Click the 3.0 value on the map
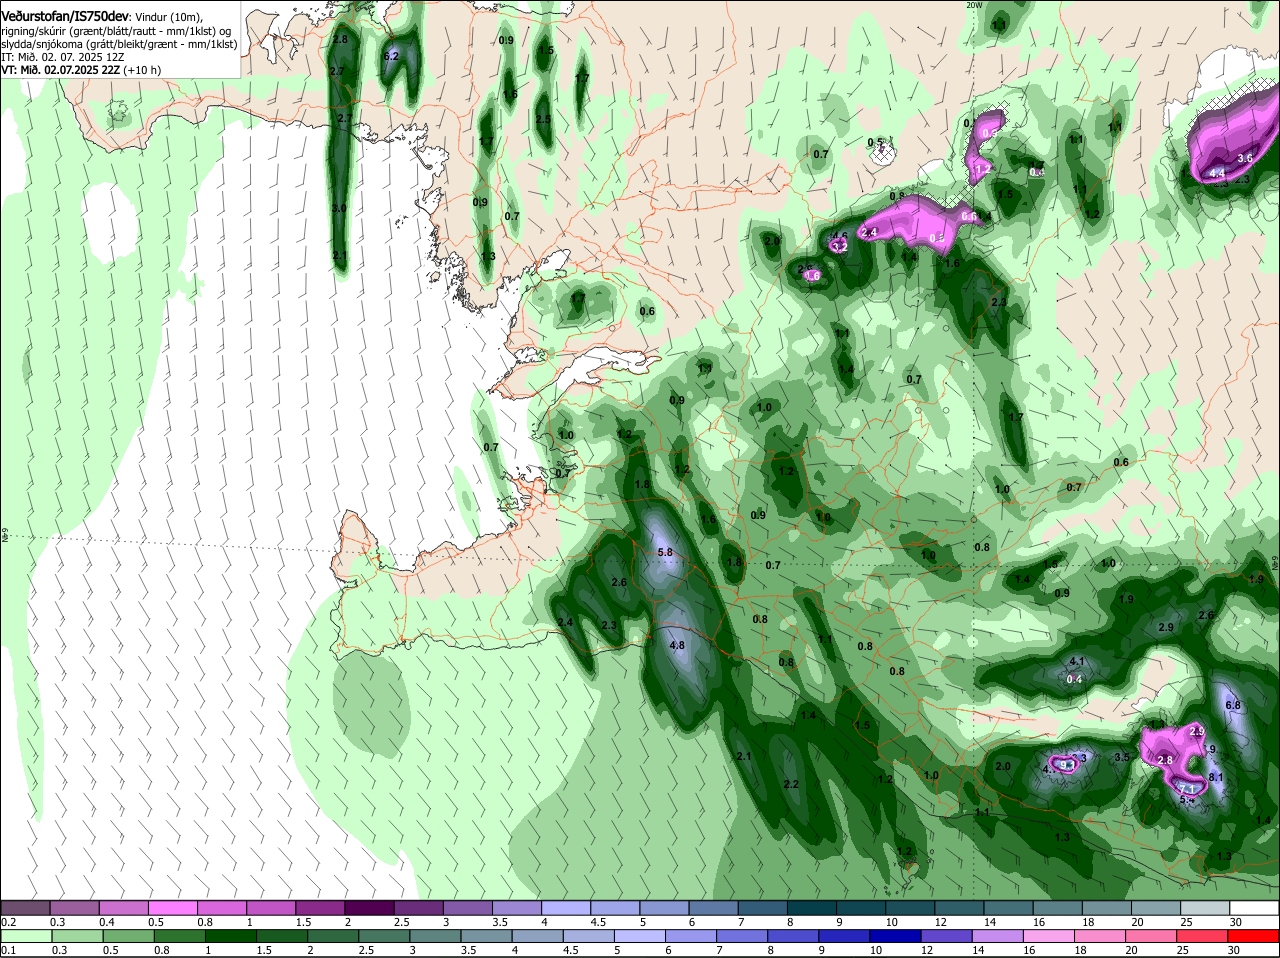The width and height of the screenshot is (1280, 958). pos(339,208)
